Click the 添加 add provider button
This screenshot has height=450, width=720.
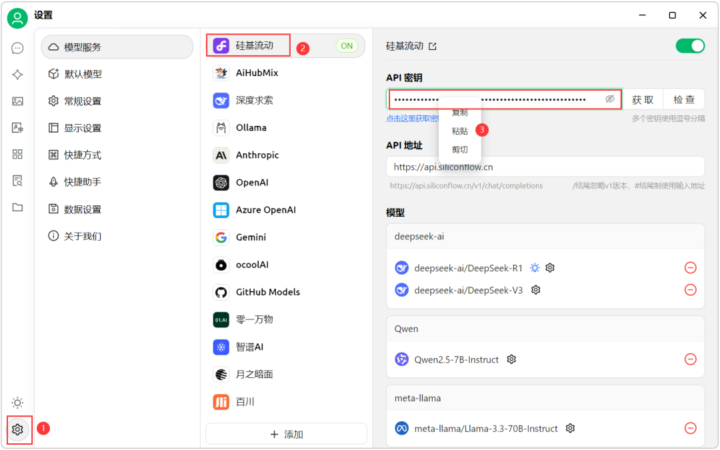(x=286, y=434)
